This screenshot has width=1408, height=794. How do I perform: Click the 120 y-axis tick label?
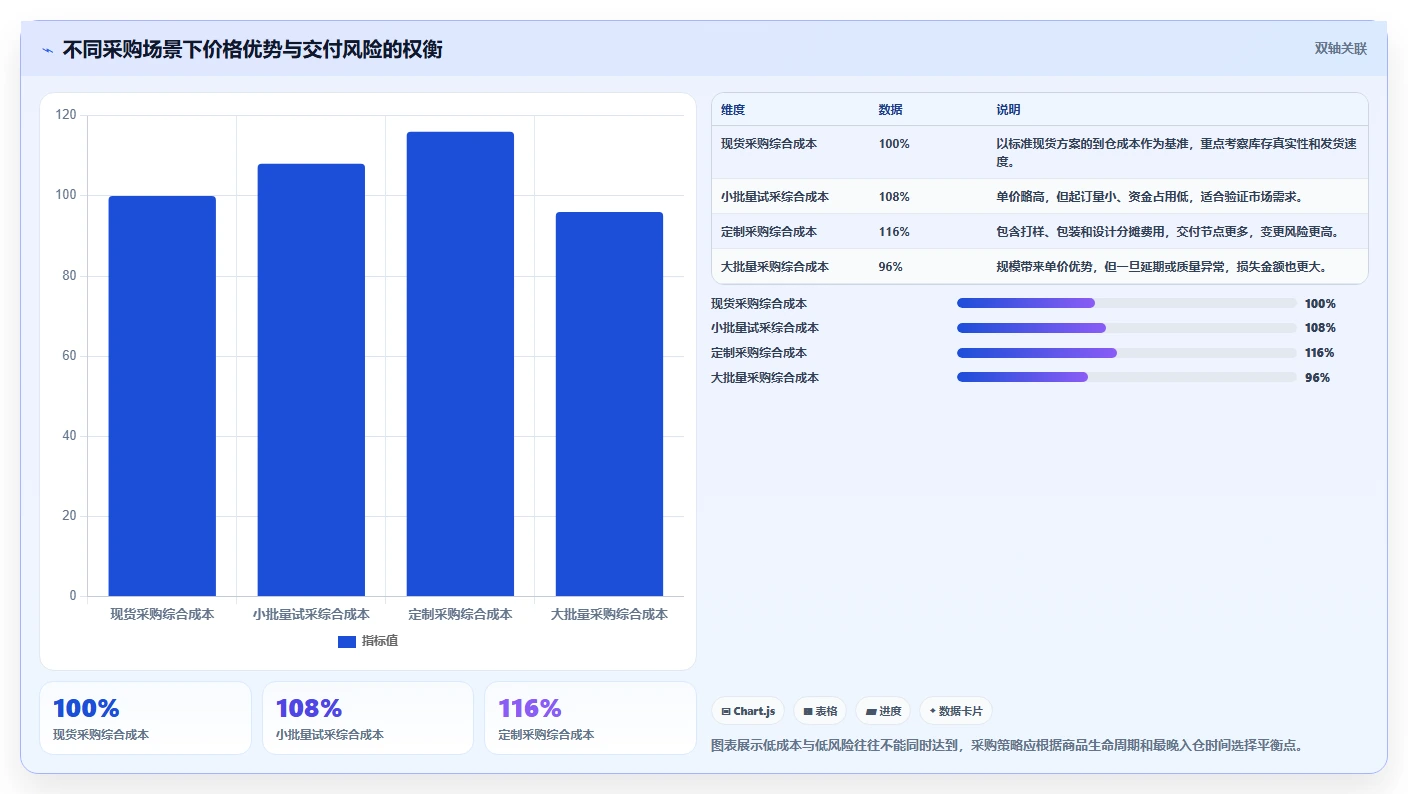(x=66, y=116)
